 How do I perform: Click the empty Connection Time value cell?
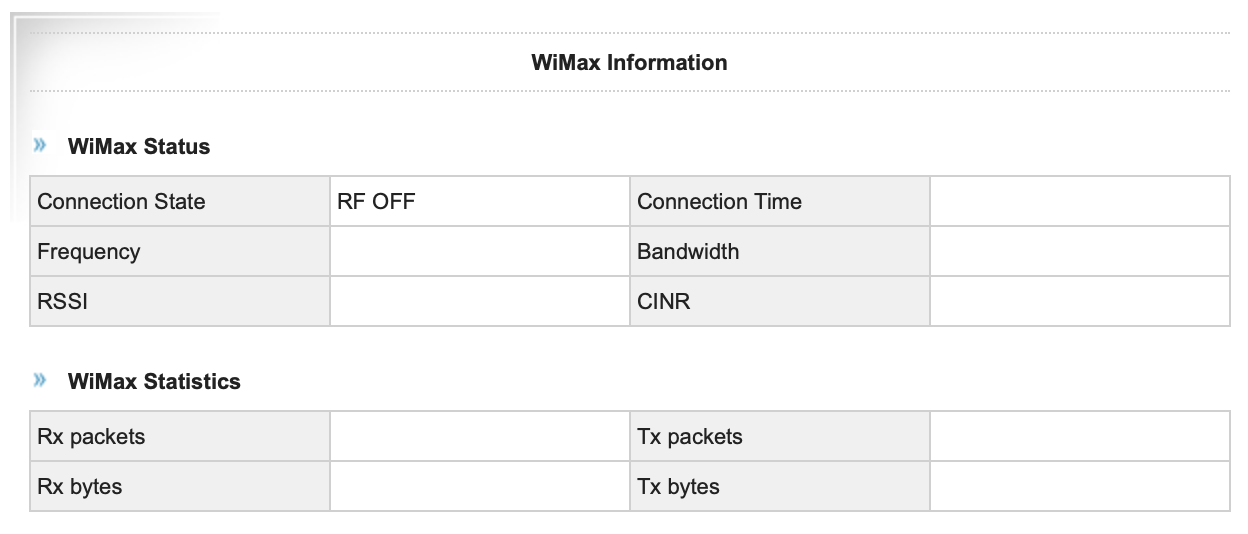click(x=1079, y=202)
